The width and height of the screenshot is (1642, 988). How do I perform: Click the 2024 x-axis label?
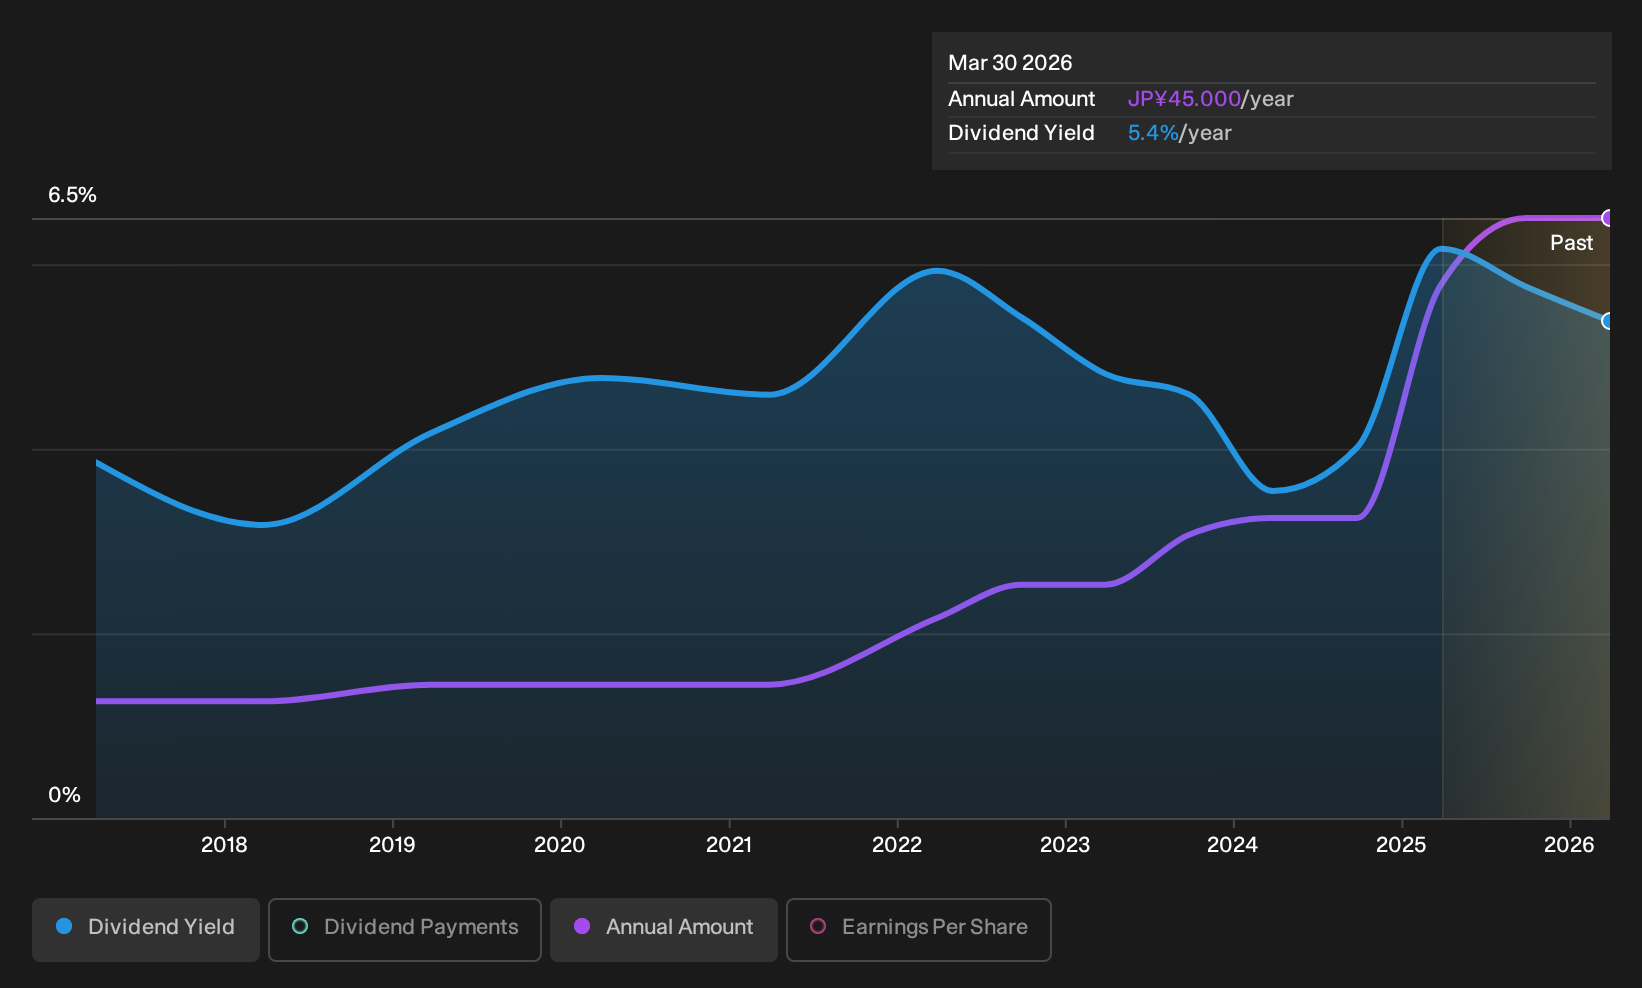coord(1233,845)
